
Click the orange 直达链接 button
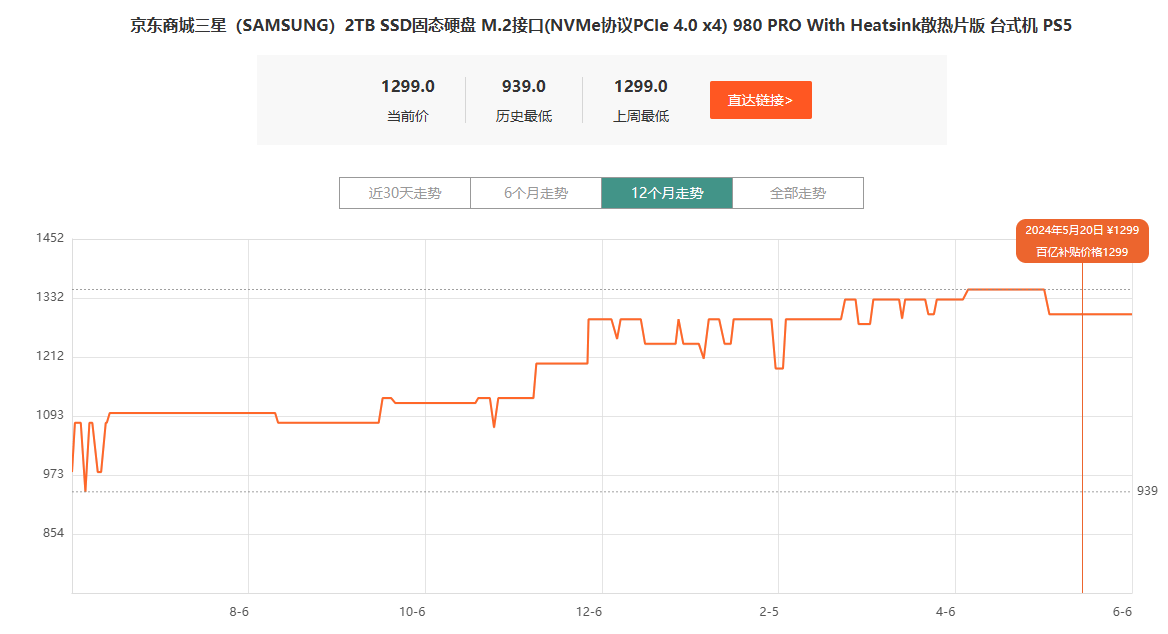[760, 99]
